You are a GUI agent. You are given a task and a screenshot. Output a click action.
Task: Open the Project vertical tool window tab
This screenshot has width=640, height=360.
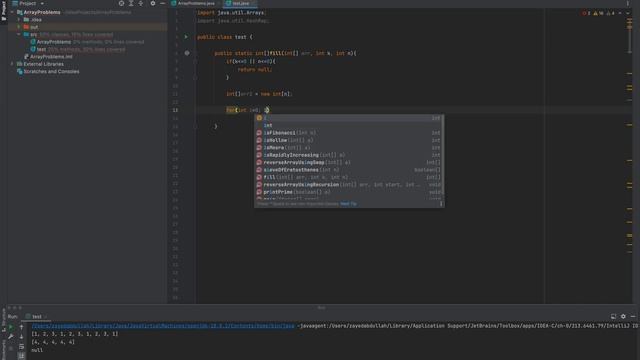(x=4, y=10)
